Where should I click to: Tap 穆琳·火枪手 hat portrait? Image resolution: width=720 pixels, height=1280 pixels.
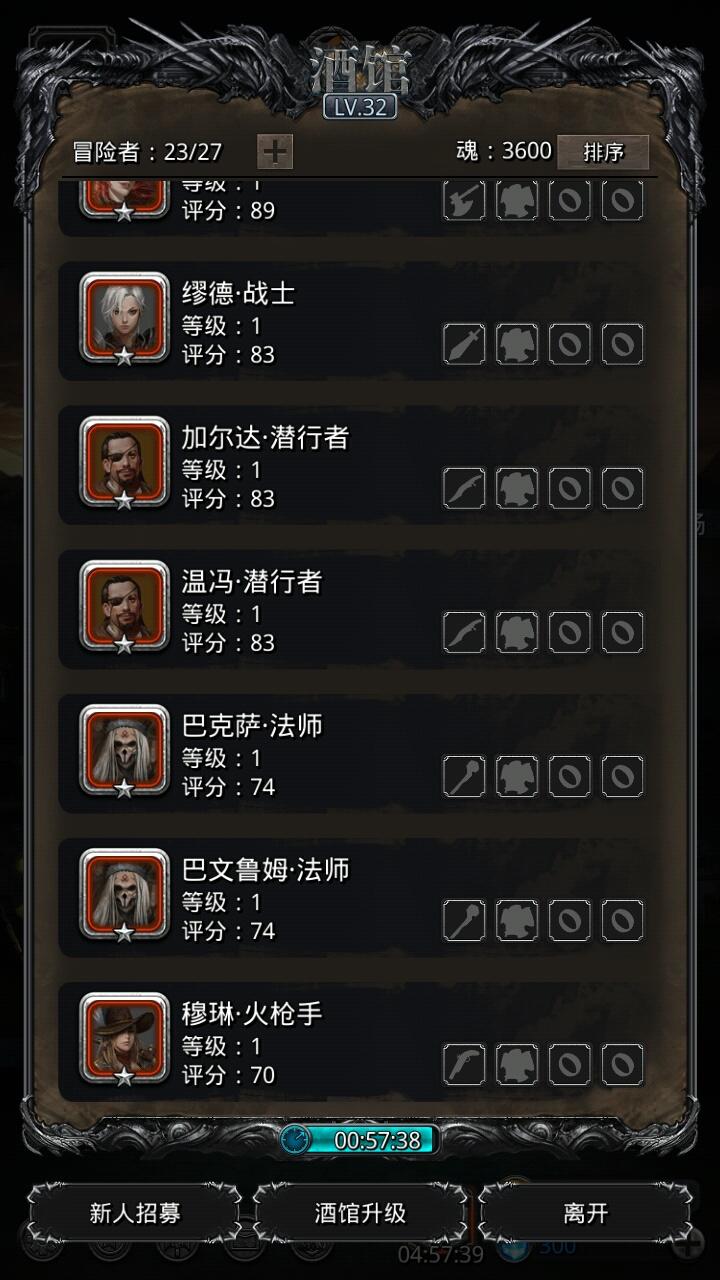[x=125, y=1039]
